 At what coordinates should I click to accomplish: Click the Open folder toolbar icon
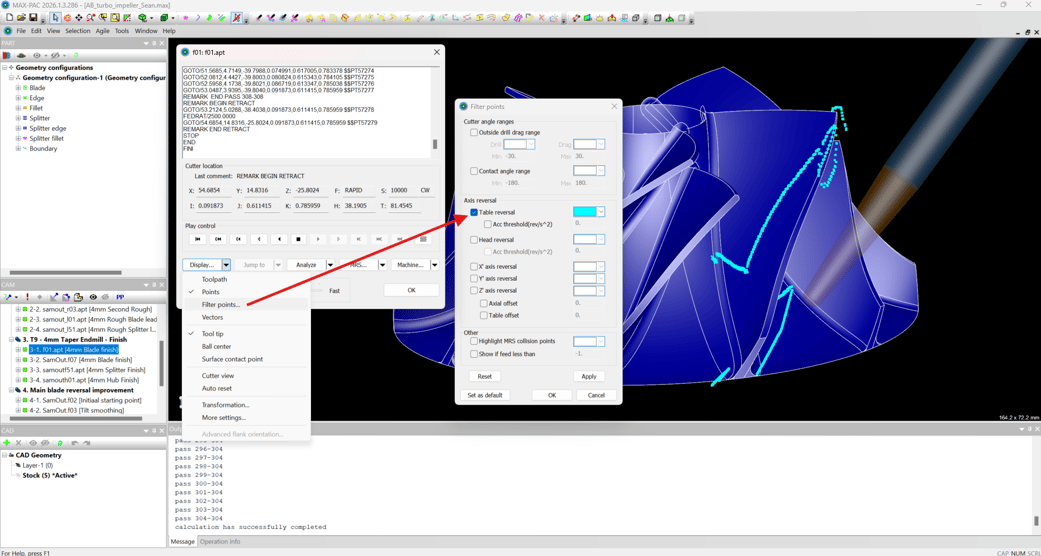(21, 17)
